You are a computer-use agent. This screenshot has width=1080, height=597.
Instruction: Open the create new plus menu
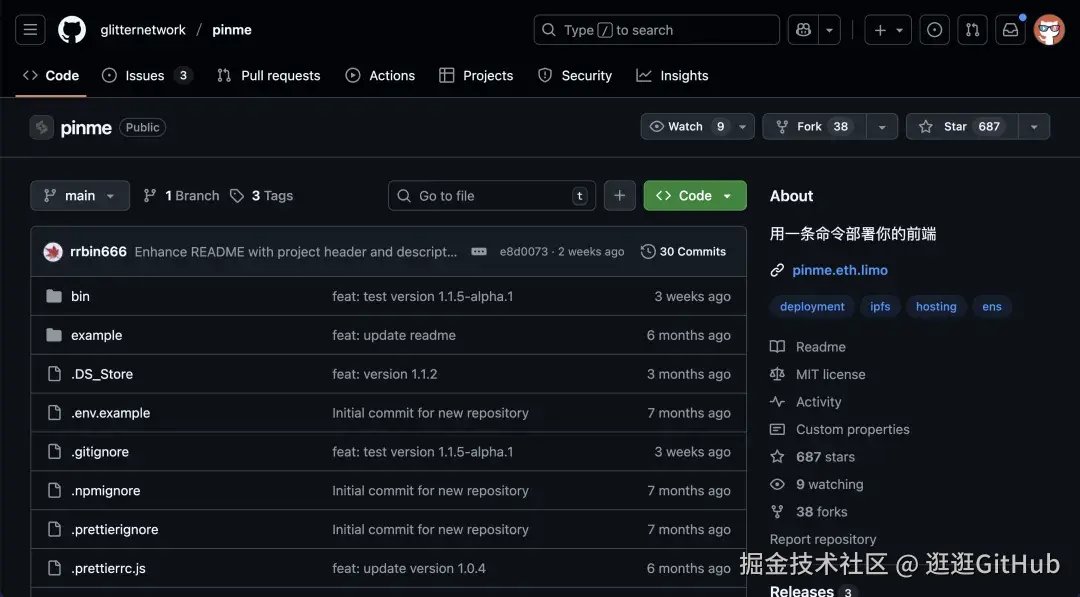click(888, 30)
